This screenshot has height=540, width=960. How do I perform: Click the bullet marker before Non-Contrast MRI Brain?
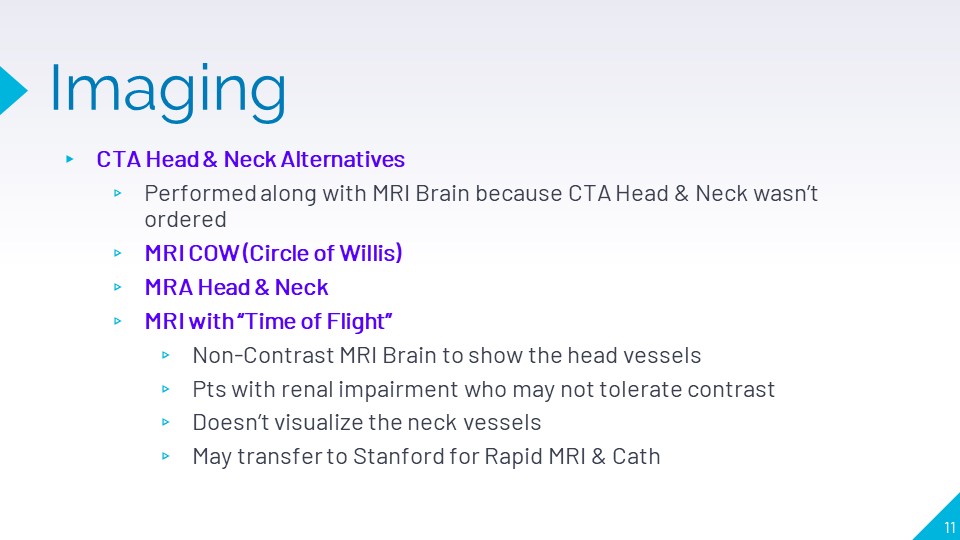(x=166, y=356)
